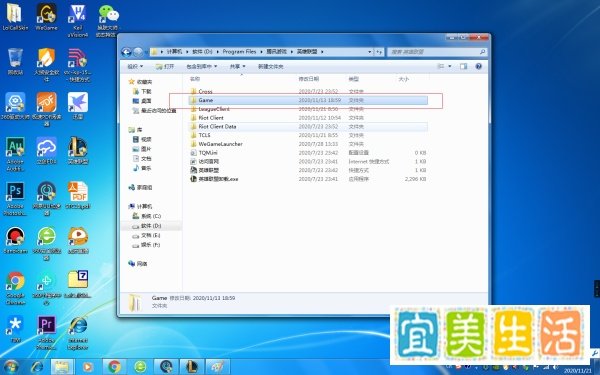This screenshot has width=600, height=375.
Task: Click the address bar refresh button
Action: (379, 52)
